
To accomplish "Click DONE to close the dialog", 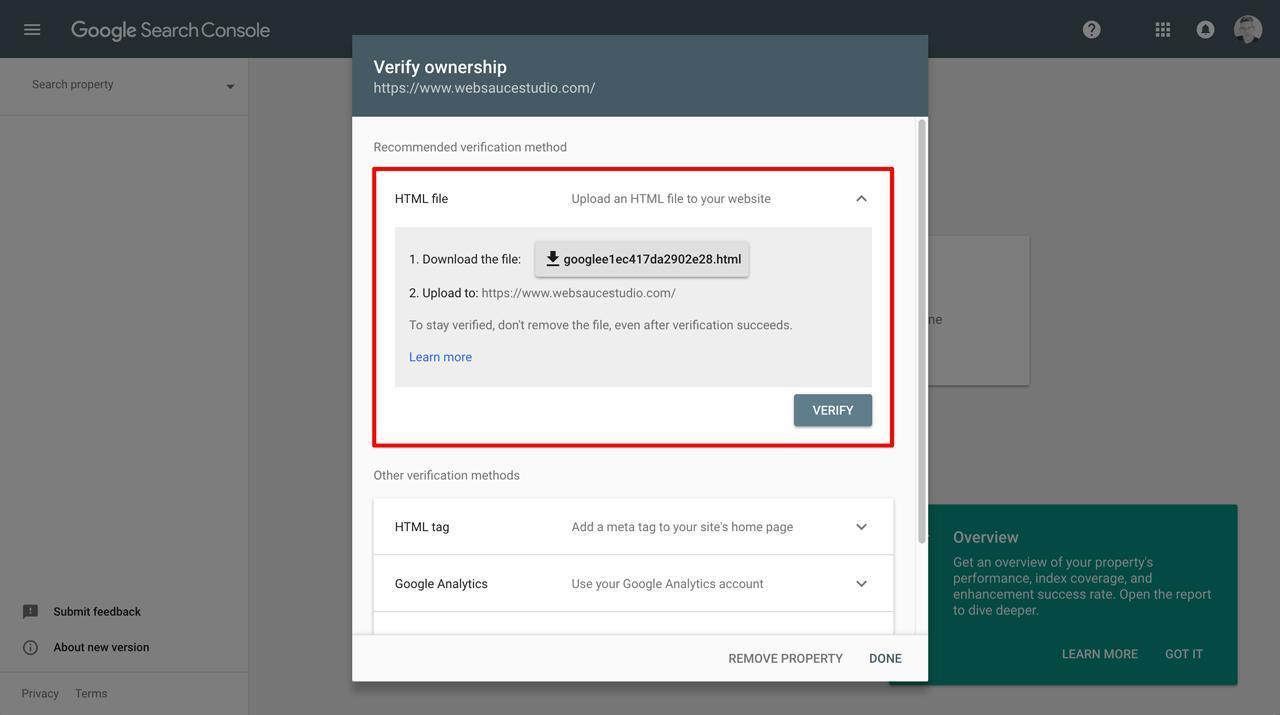I will click(x=885, y=658).
